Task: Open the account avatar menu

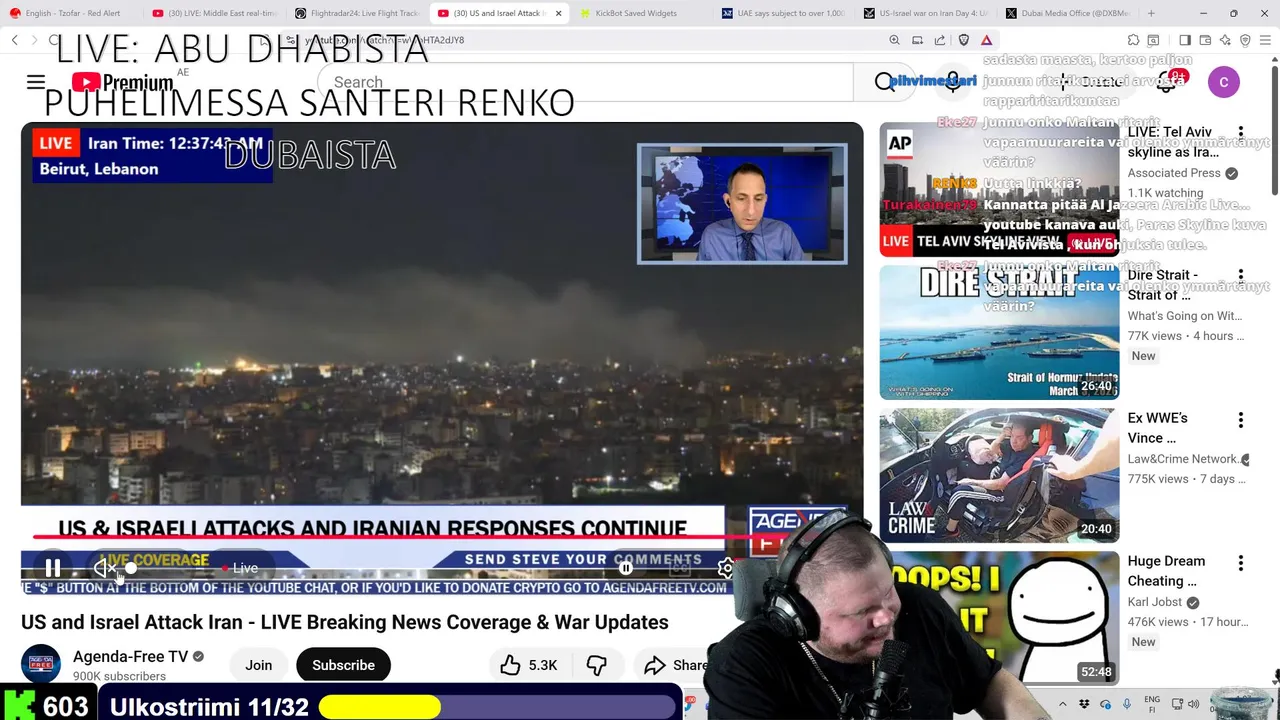Action: click(x=1224, y=82)
